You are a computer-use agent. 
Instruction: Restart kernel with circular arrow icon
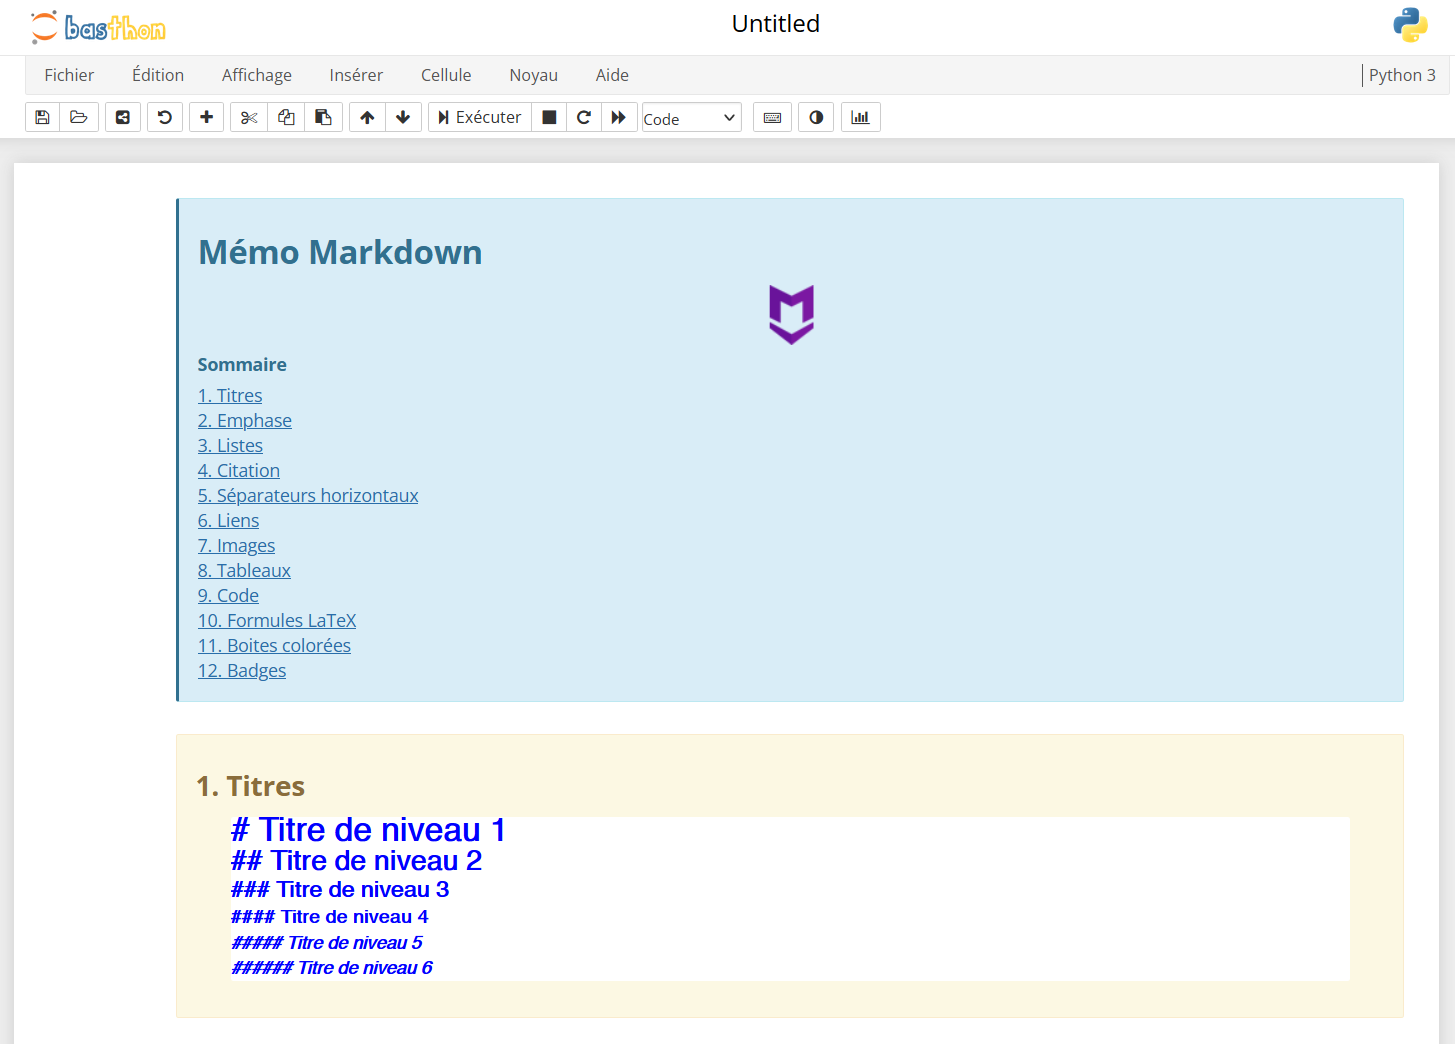click(584, 117)
